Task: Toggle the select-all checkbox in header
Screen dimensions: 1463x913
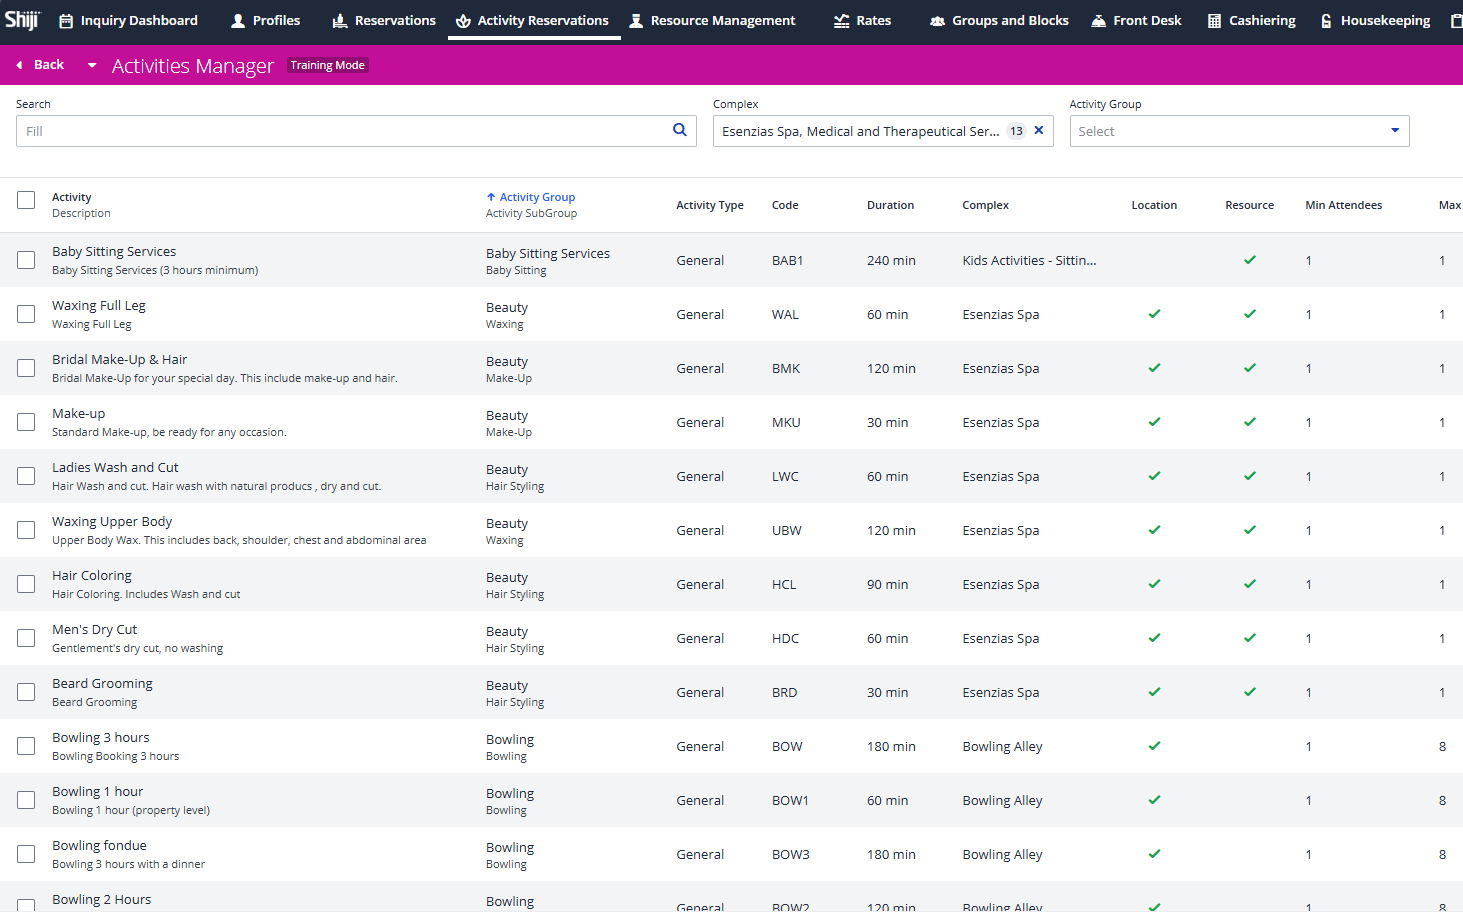Action: 26,200
